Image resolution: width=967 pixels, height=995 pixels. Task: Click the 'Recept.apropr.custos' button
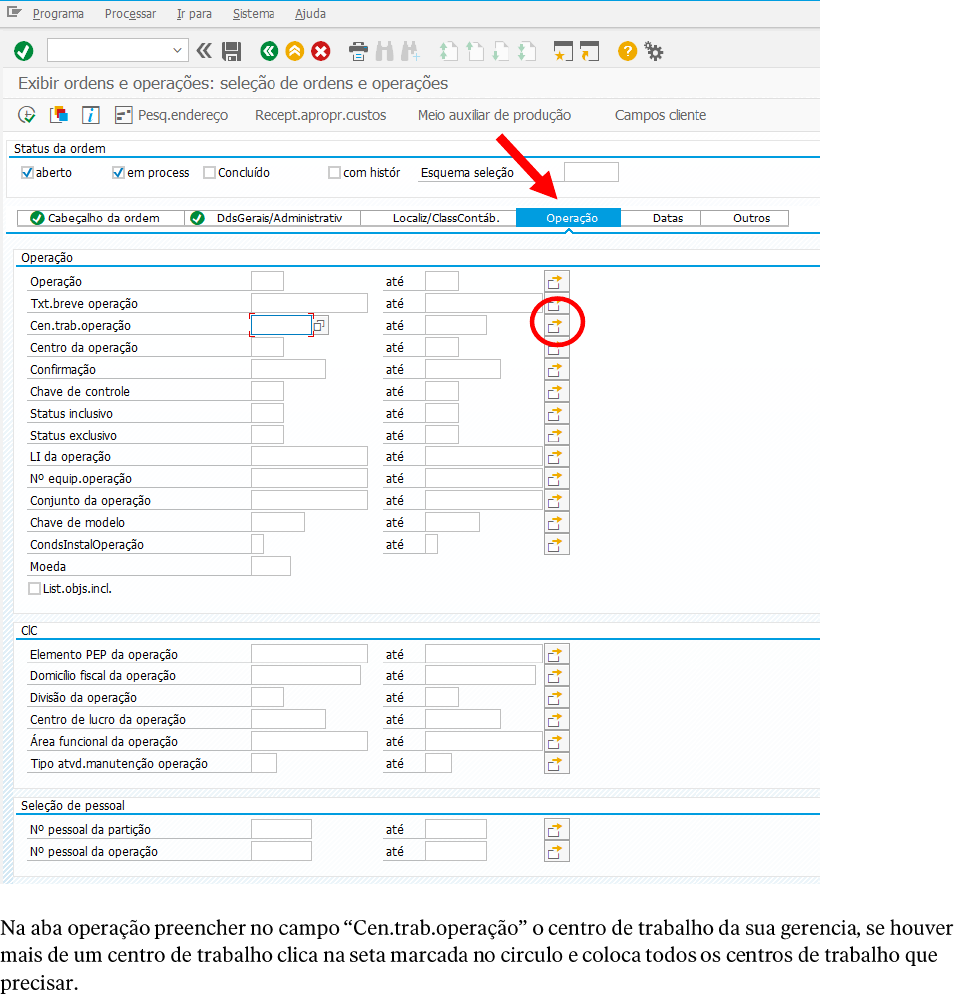[x=320, y=115]
